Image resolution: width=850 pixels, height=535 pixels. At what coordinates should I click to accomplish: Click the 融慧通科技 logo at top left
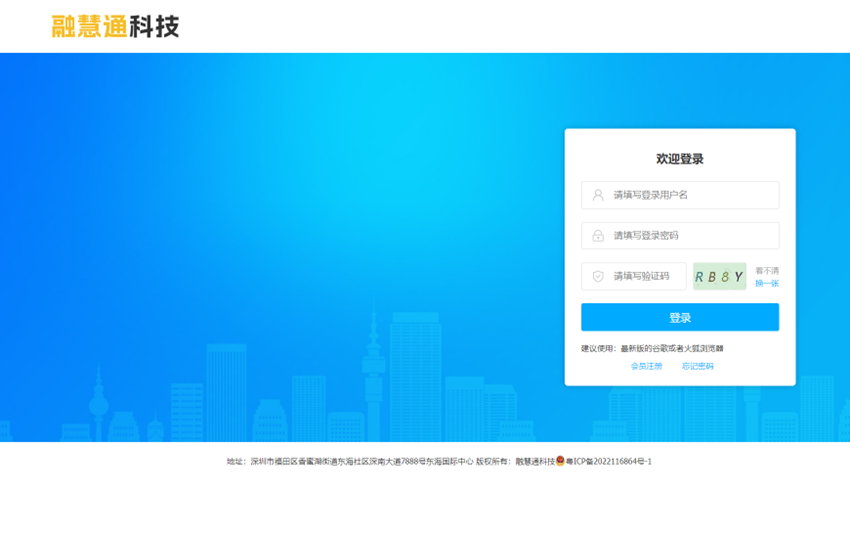[115, 27]
